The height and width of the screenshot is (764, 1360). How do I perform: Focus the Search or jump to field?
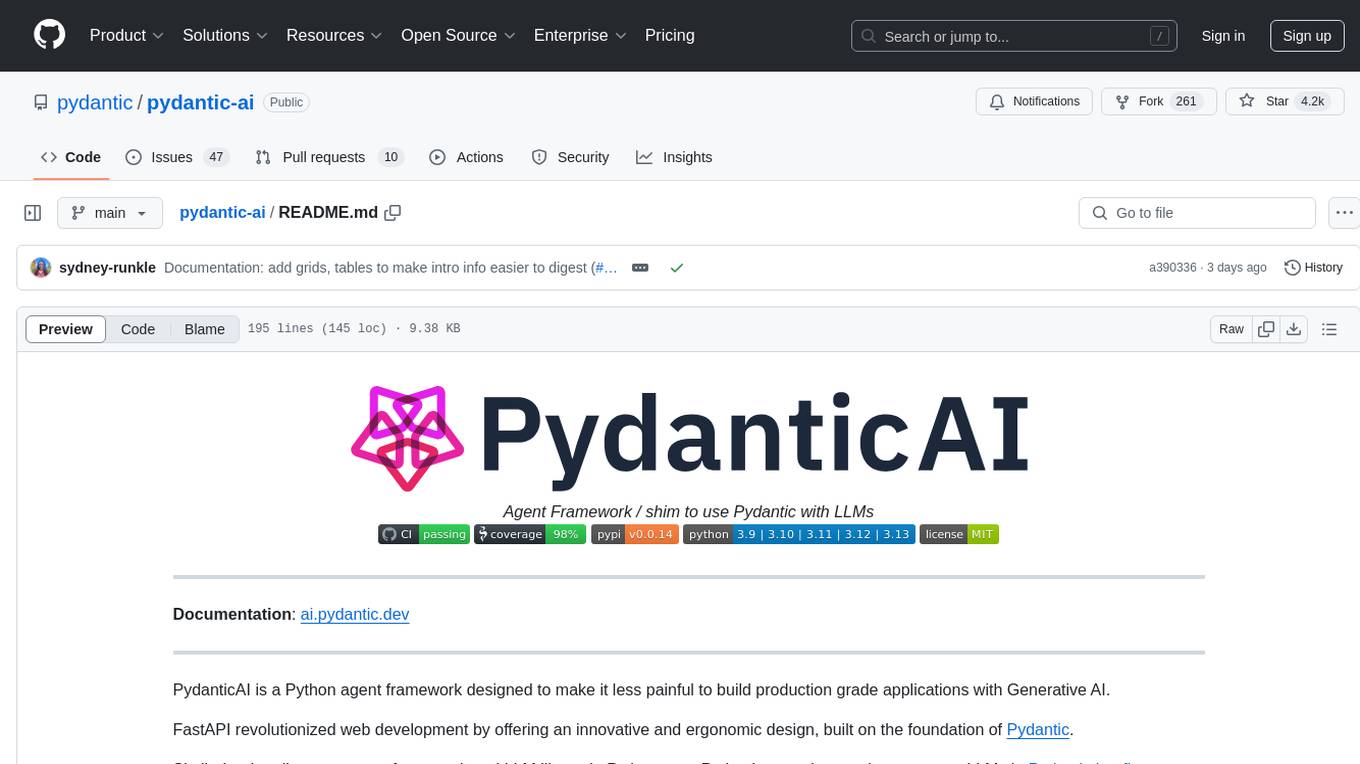point(1015,36)
